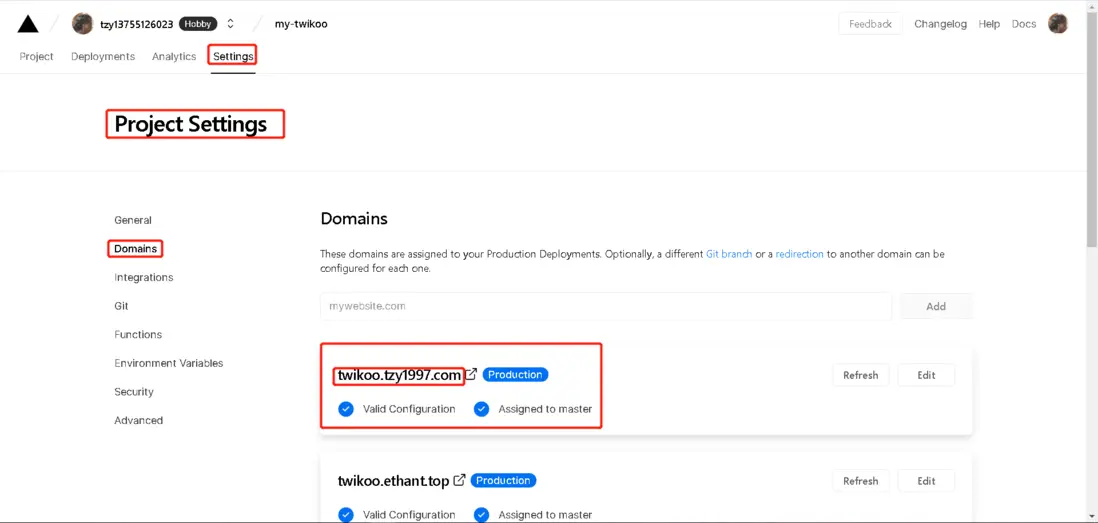The image size is (1098, 523).
Task: Click Assigned to master checkmark for twikoo.ethant.top
Action: (481, 515)
